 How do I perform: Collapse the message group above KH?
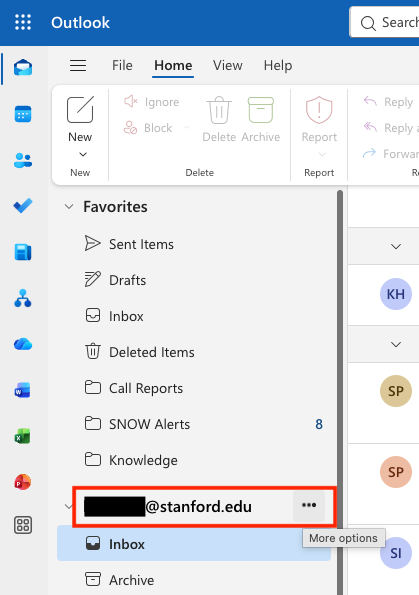point(396,246)
